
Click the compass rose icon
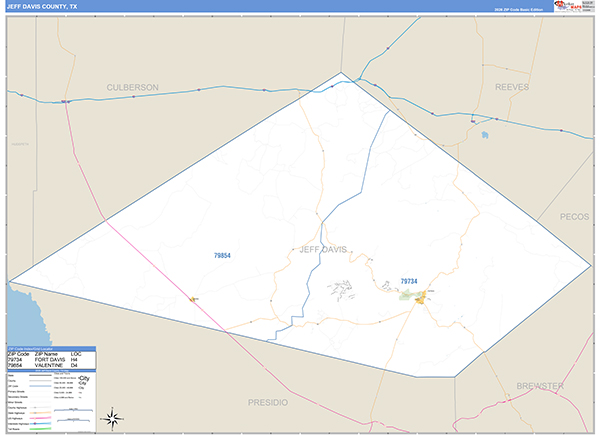[112, 418]
